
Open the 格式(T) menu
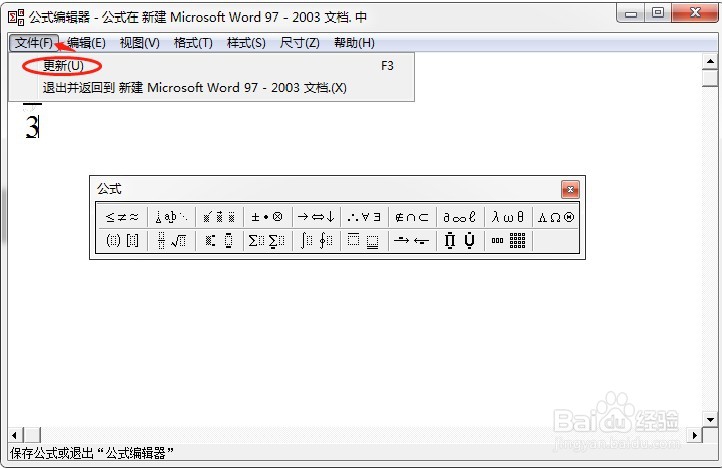[193, 43]
